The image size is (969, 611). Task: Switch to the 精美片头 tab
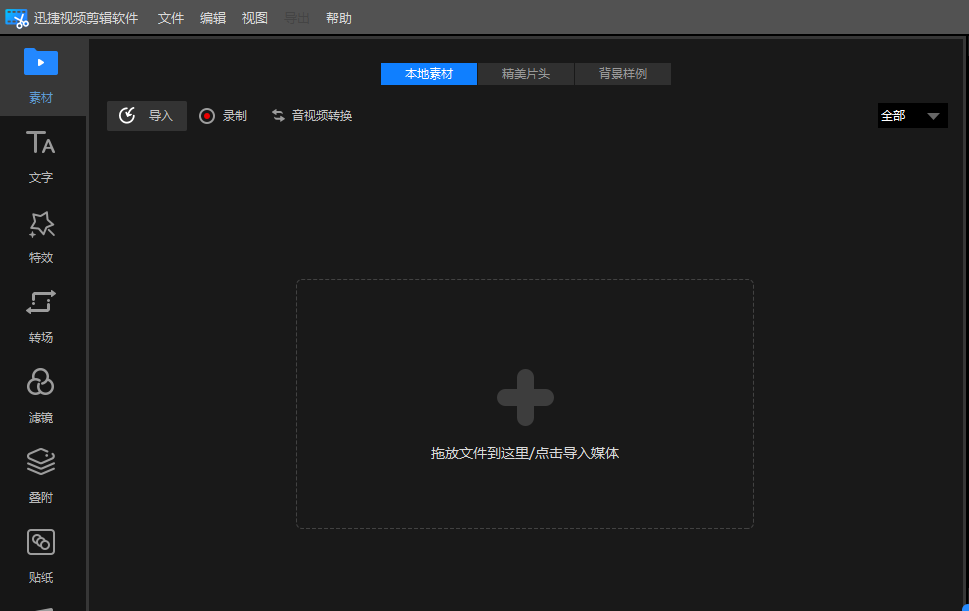pos(526,74)
